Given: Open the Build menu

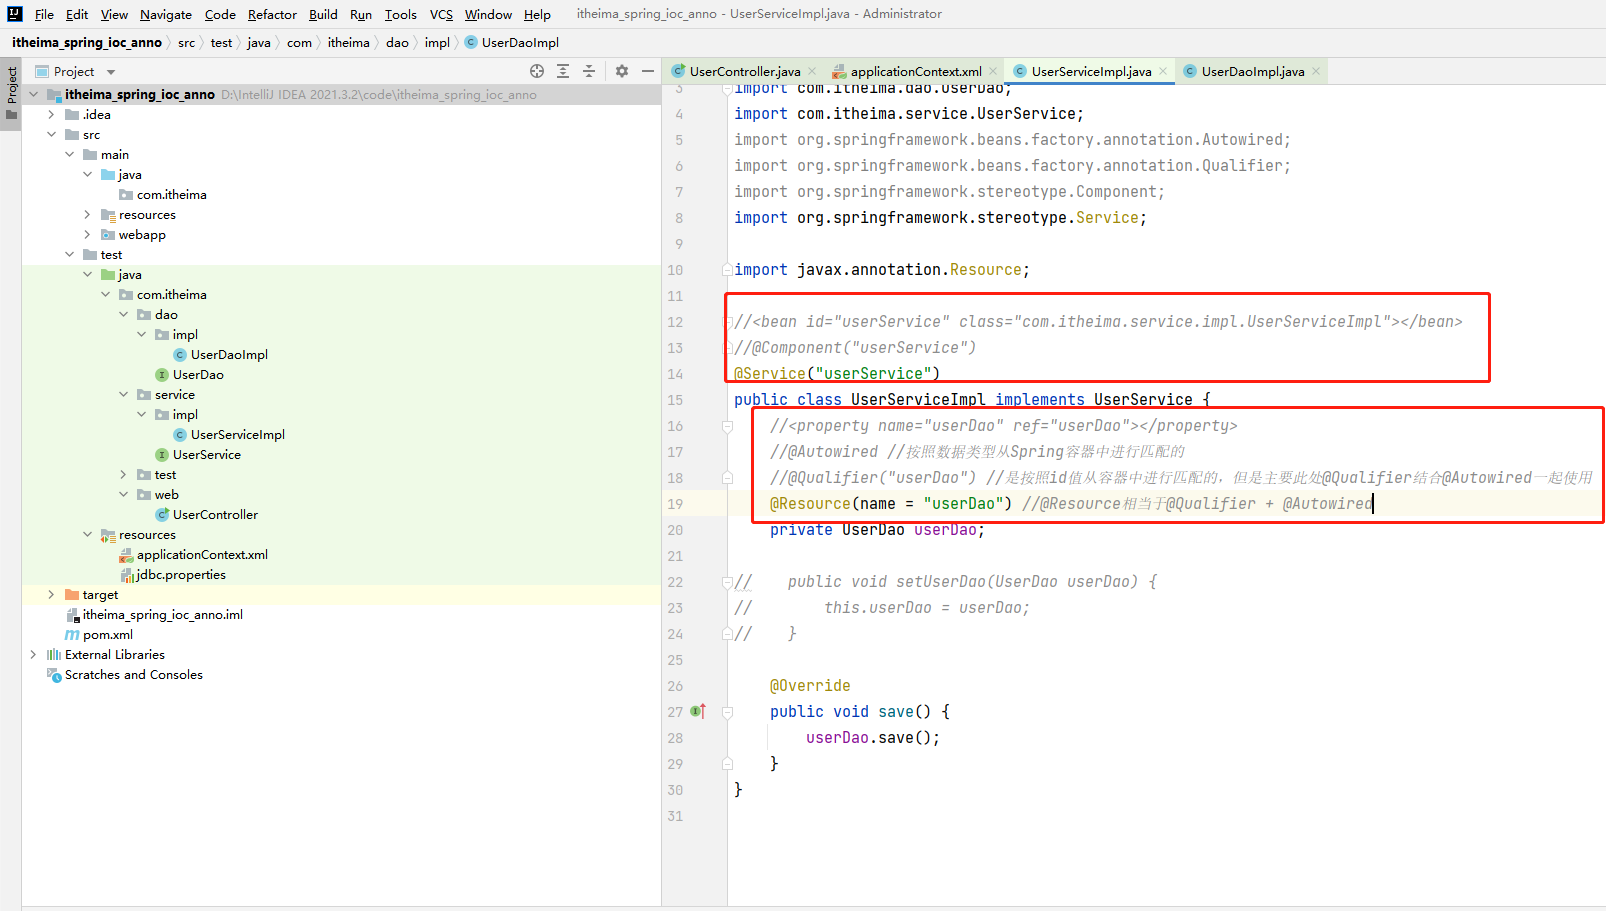Looking at the screenshot, I should pos(323,14).
